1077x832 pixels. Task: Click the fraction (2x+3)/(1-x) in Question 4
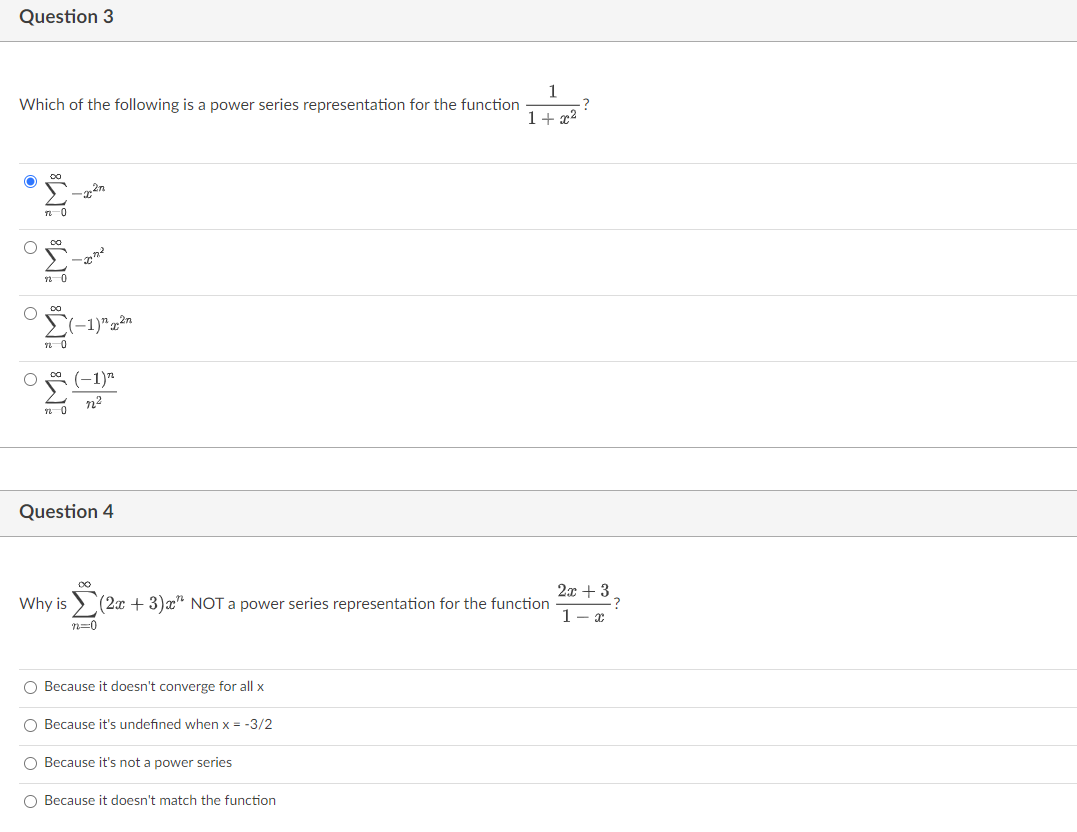tap(582, 601)
